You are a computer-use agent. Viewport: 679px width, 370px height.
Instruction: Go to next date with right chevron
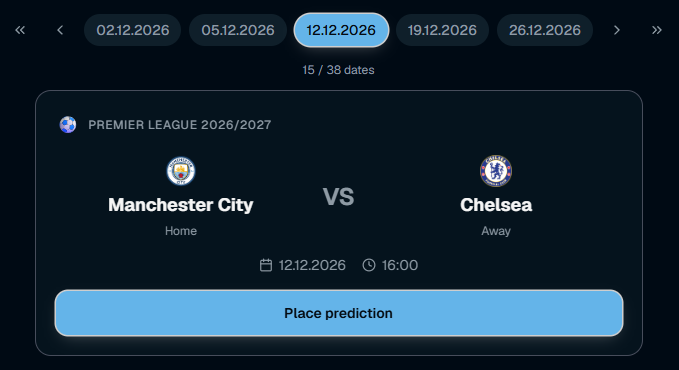tap(617, 30)
